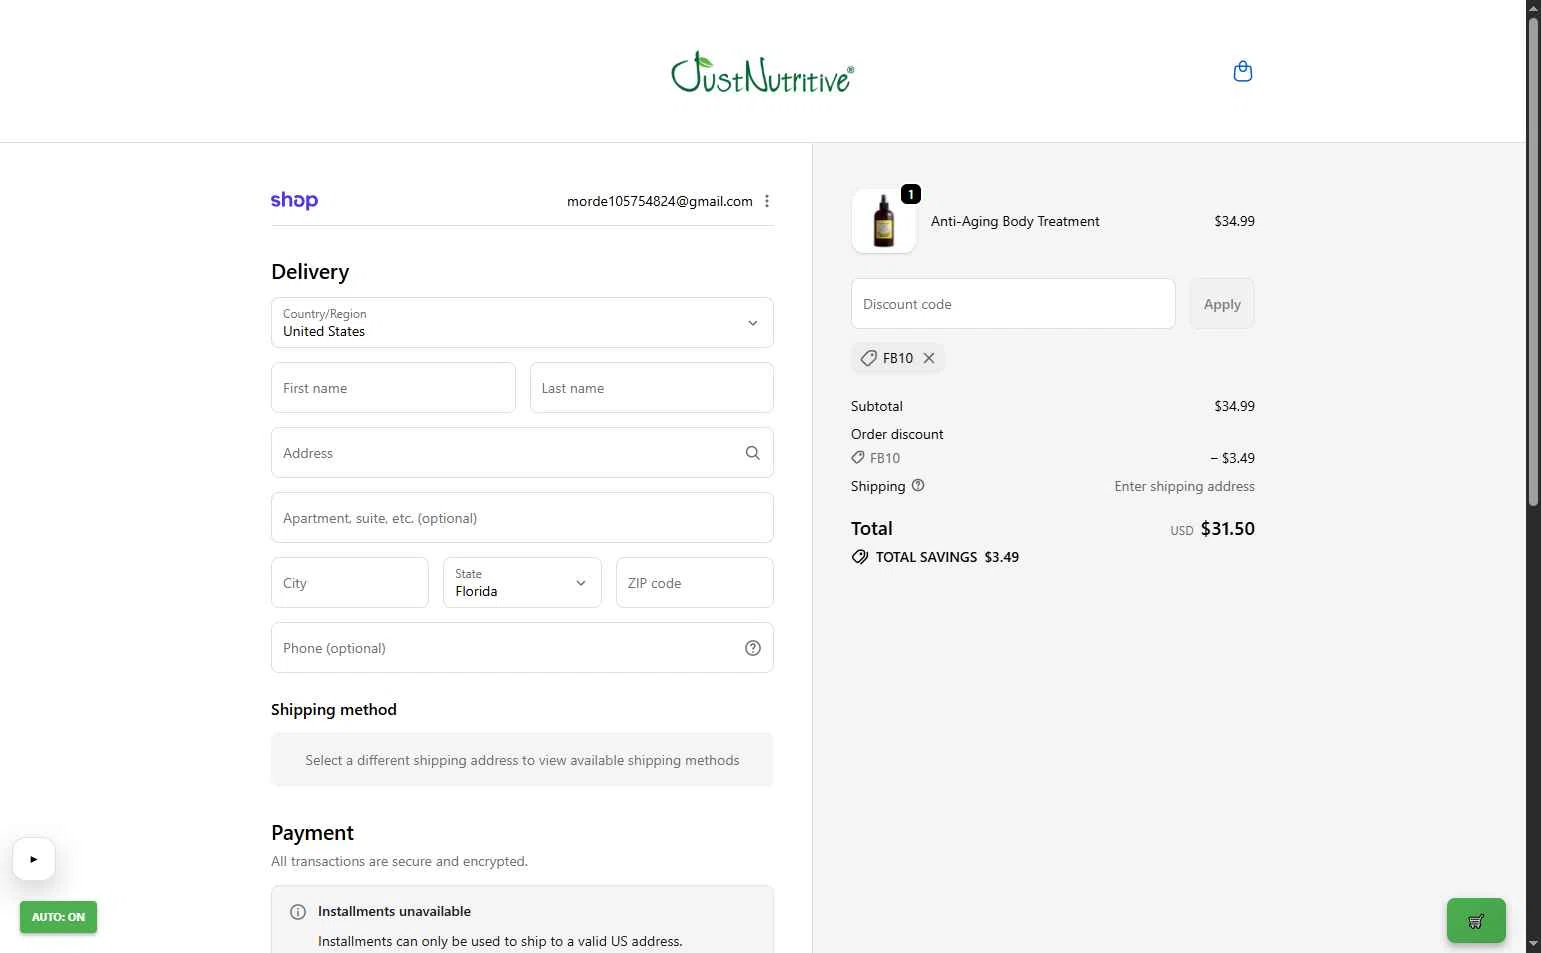This screenshot has width=1541, height=953.
Task: Focus the Apartment, suite field
Action: (522, 518)
